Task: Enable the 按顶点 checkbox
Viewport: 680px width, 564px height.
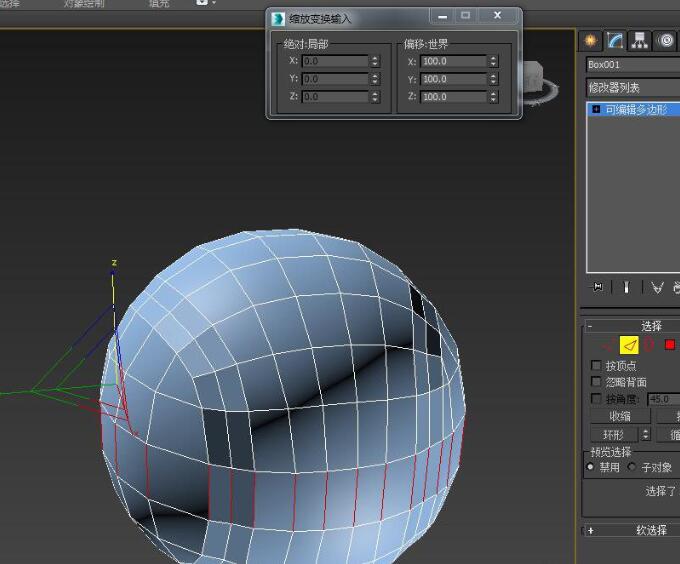Action: 597,366
